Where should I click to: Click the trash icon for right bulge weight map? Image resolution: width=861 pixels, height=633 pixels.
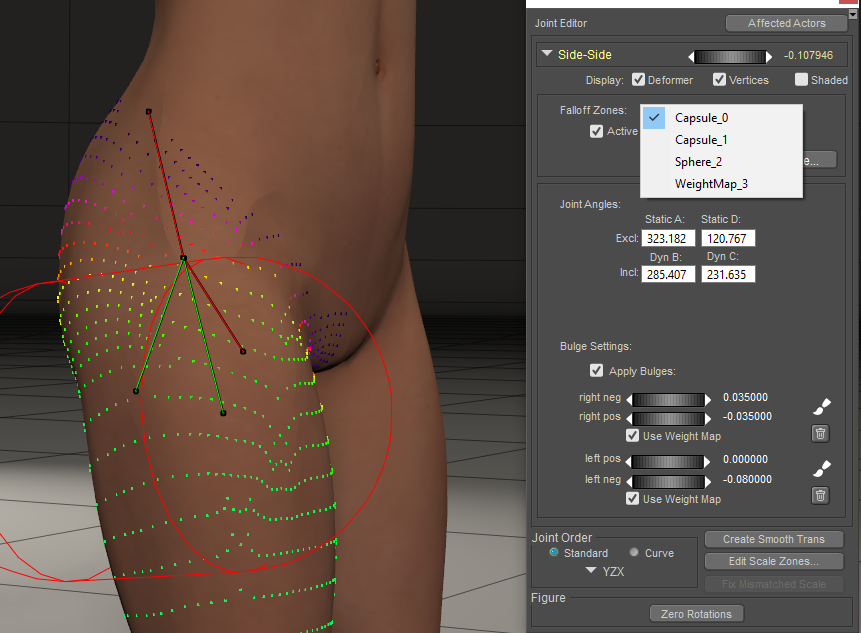click(820, 433)
